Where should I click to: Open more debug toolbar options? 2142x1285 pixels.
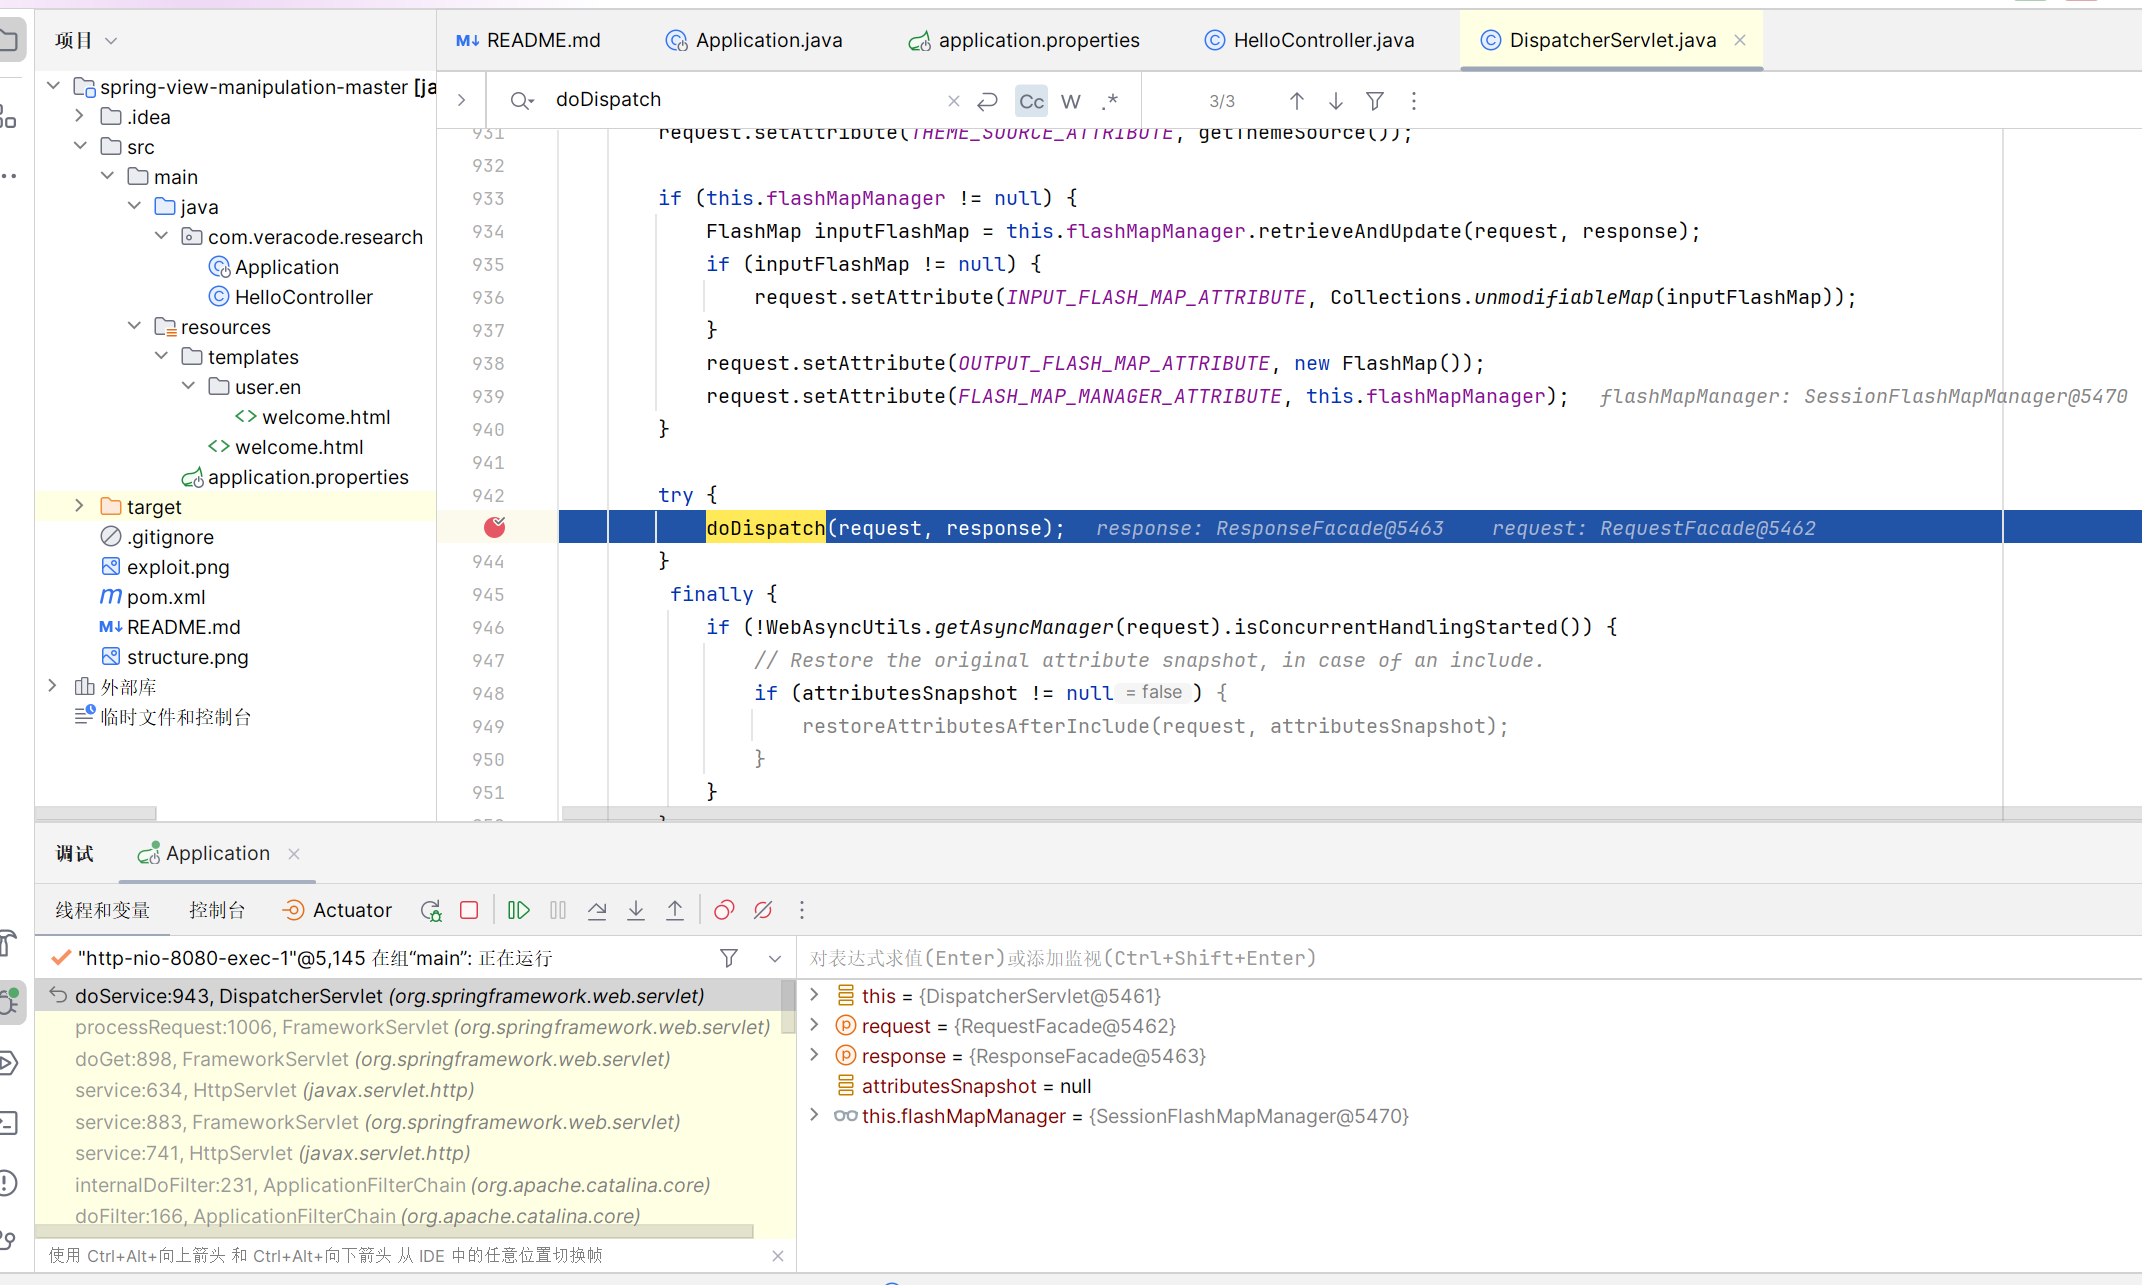pyautogui.click(x=802, y=910)
